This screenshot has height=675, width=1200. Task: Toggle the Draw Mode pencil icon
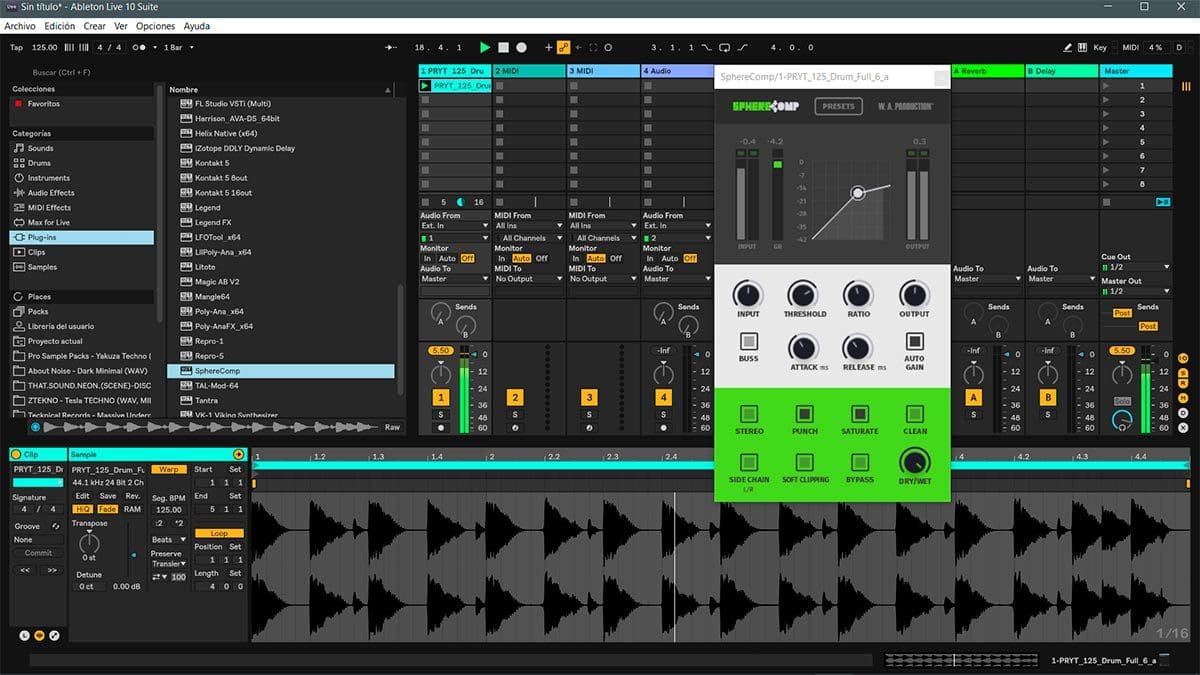[x=1068, y=47]
